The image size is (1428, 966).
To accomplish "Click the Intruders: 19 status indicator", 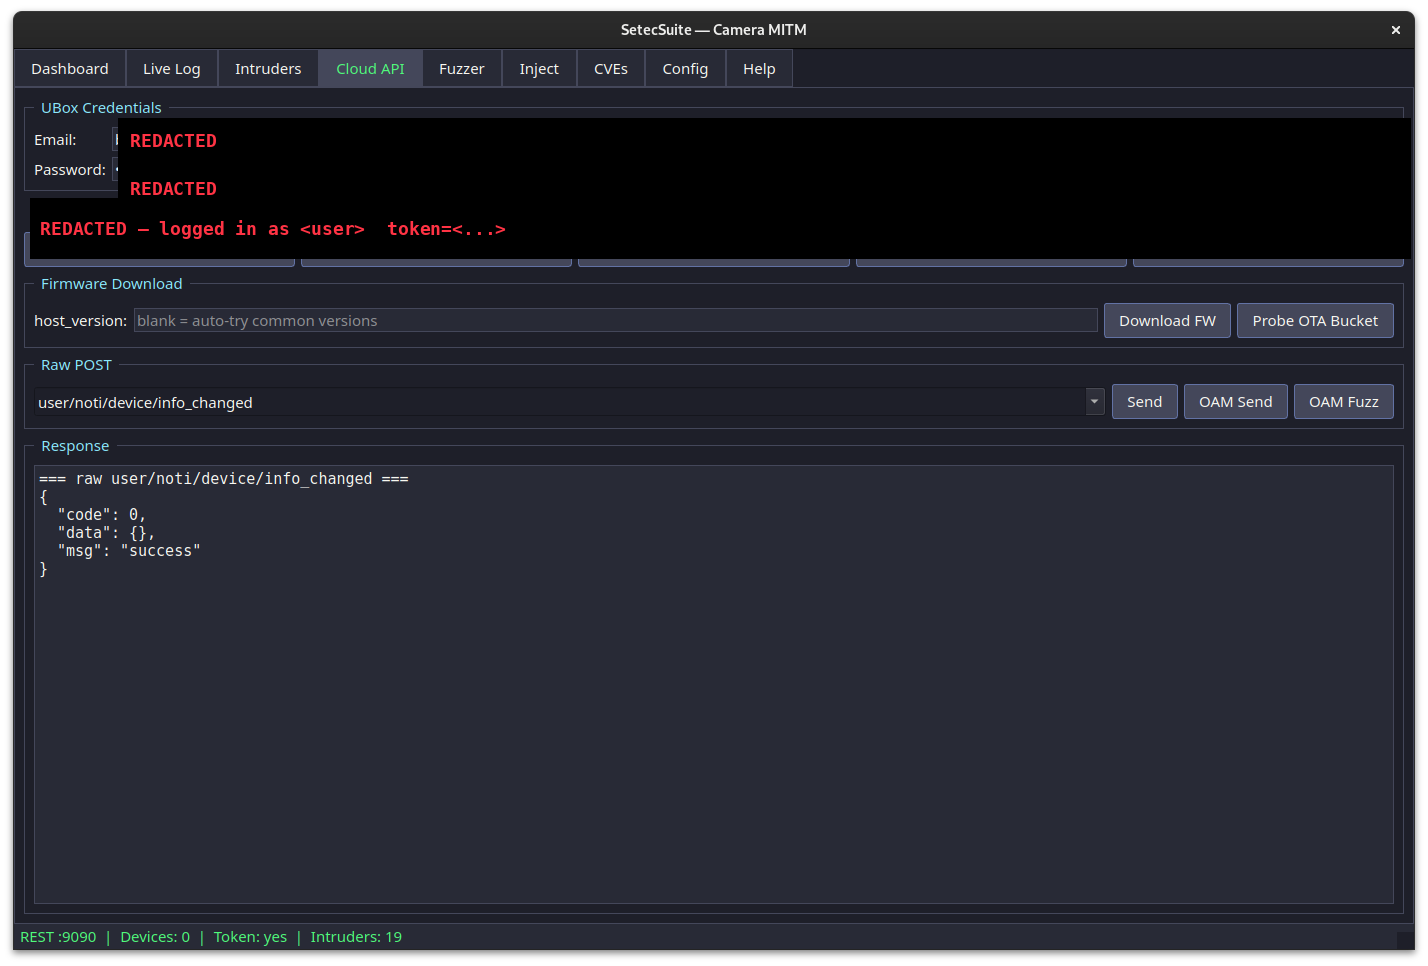I will point(356,937).
